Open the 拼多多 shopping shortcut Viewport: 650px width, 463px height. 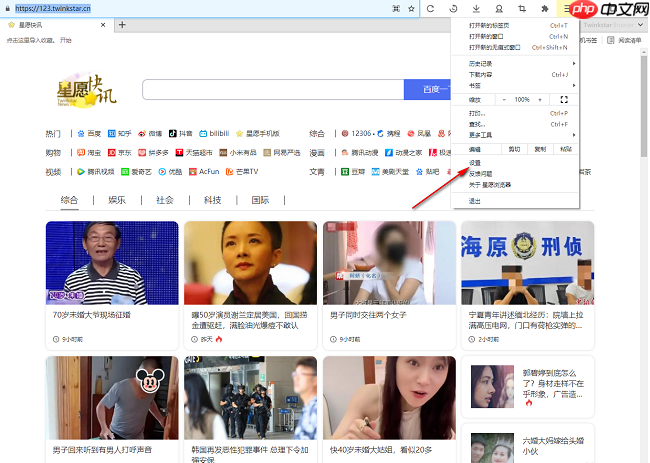coord(153,153)
